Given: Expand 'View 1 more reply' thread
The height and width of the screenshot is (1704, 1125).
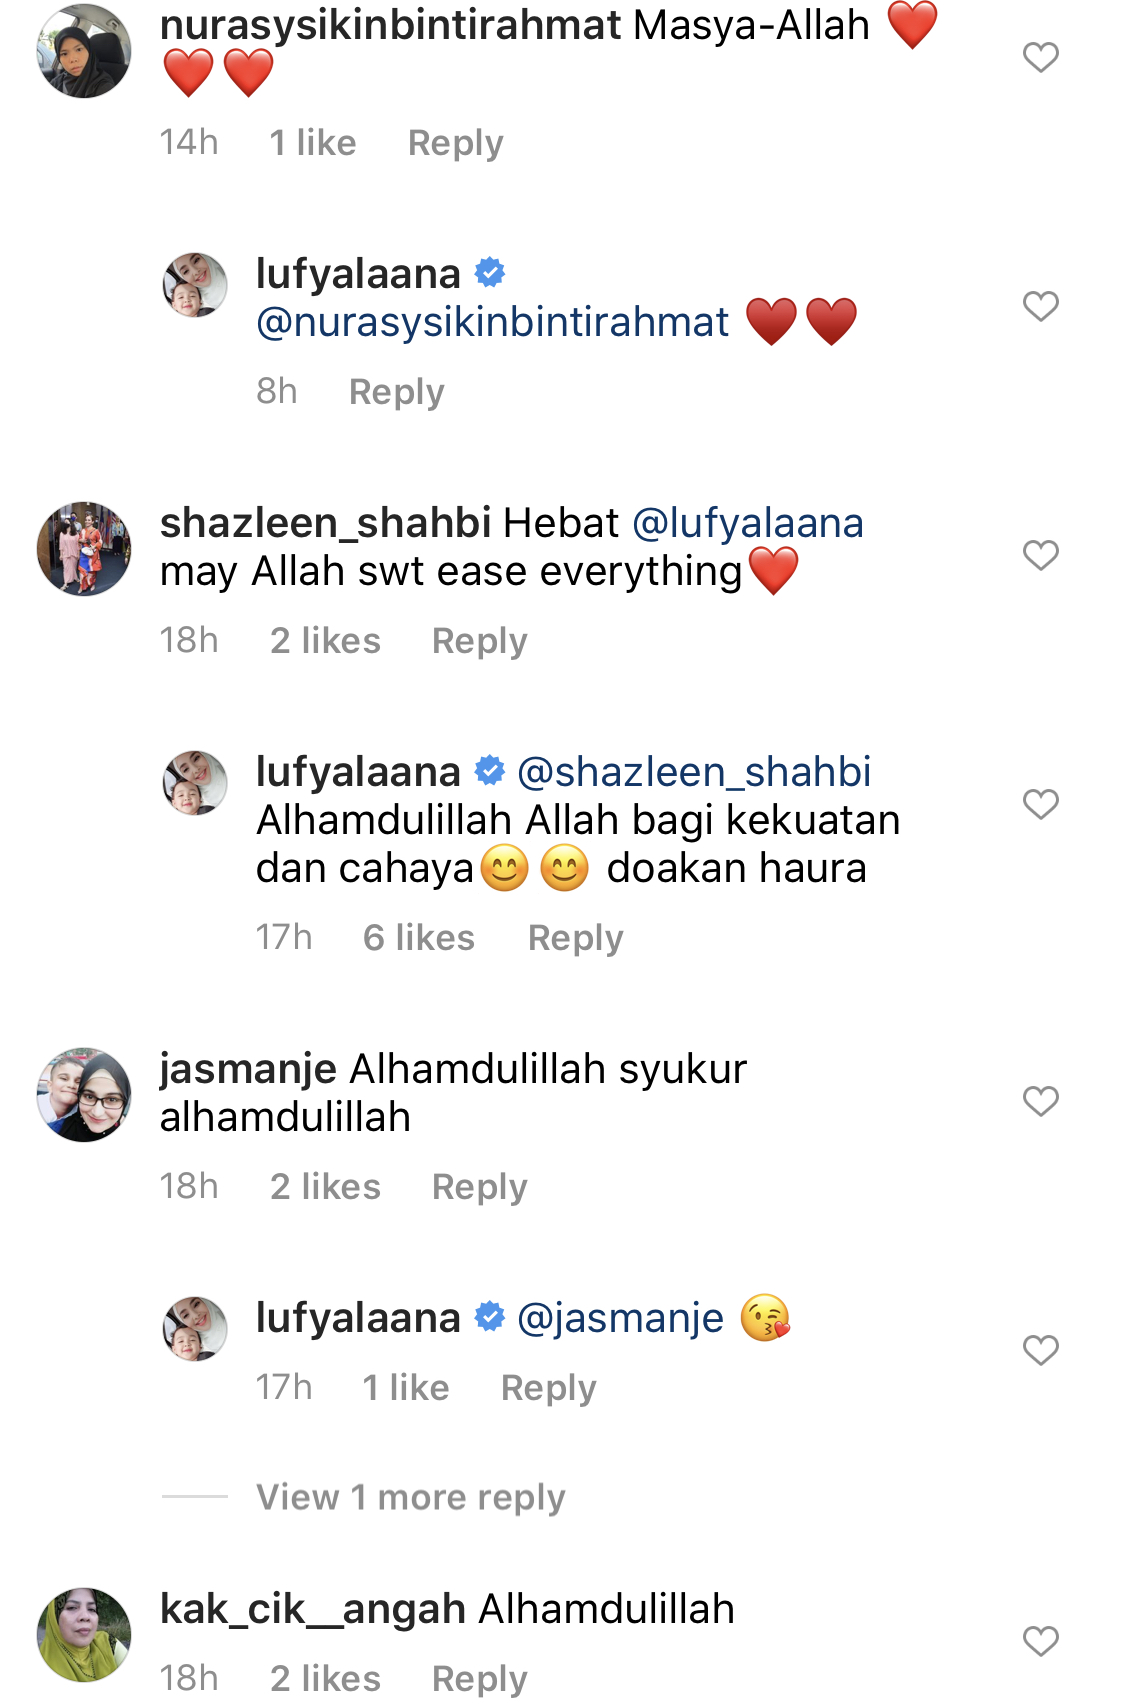Looking at the screenshot, I should pyautogui.click(x=410, y=1497).
